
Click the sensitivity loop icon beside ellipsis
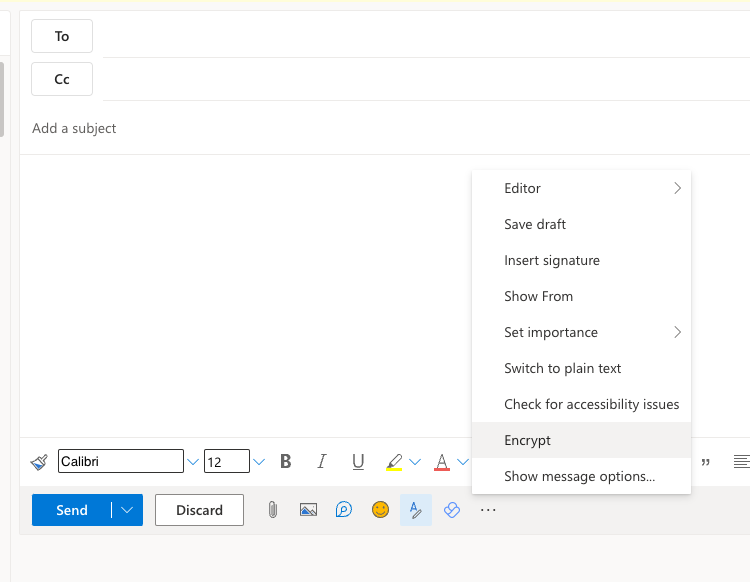[452, 510]
